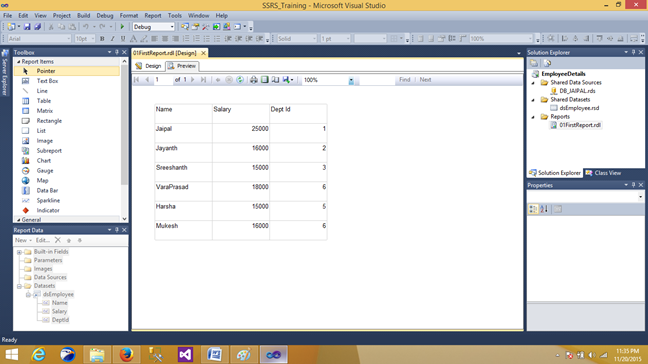This screenshot has width=648, height=364.
Task: Click the current page number field
Action: coord(163,80)
